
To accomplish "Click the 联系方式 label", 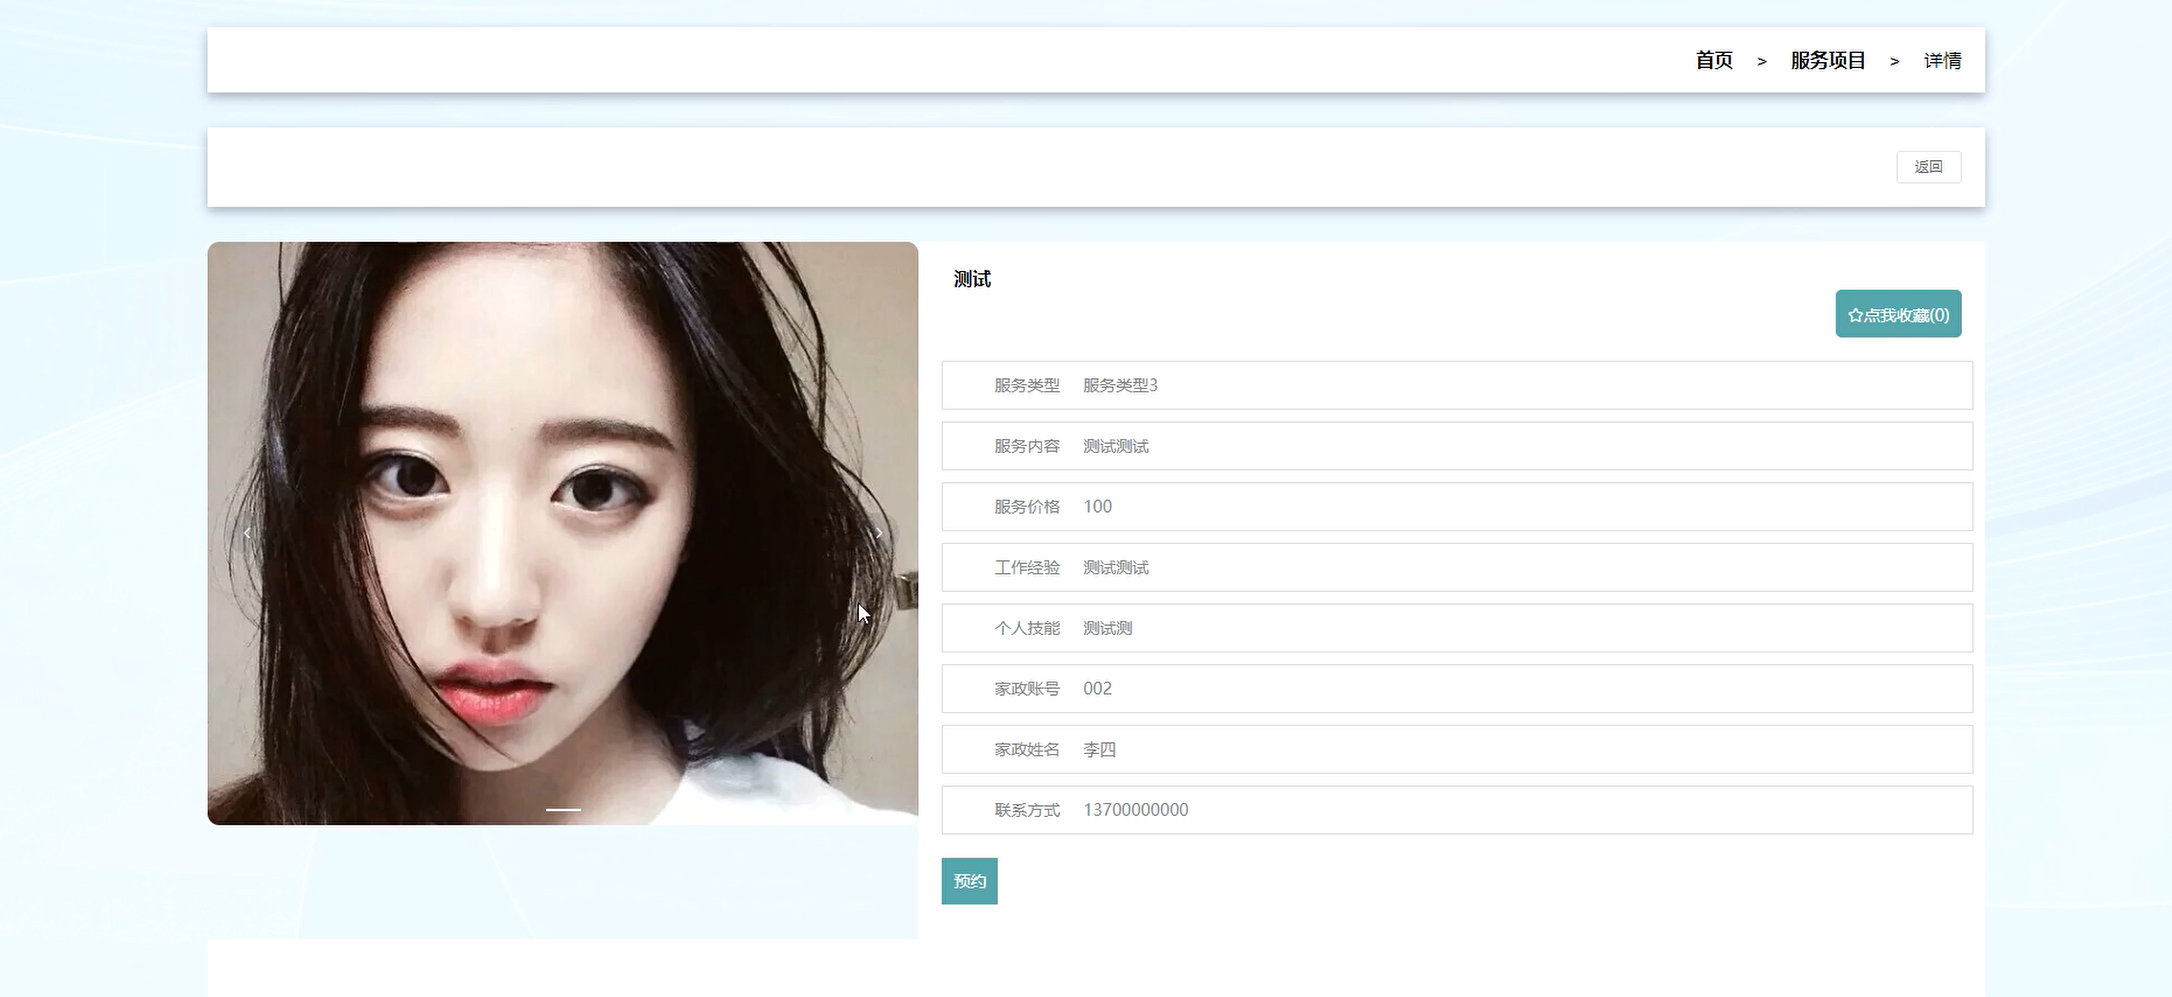I will point(1026,810).
